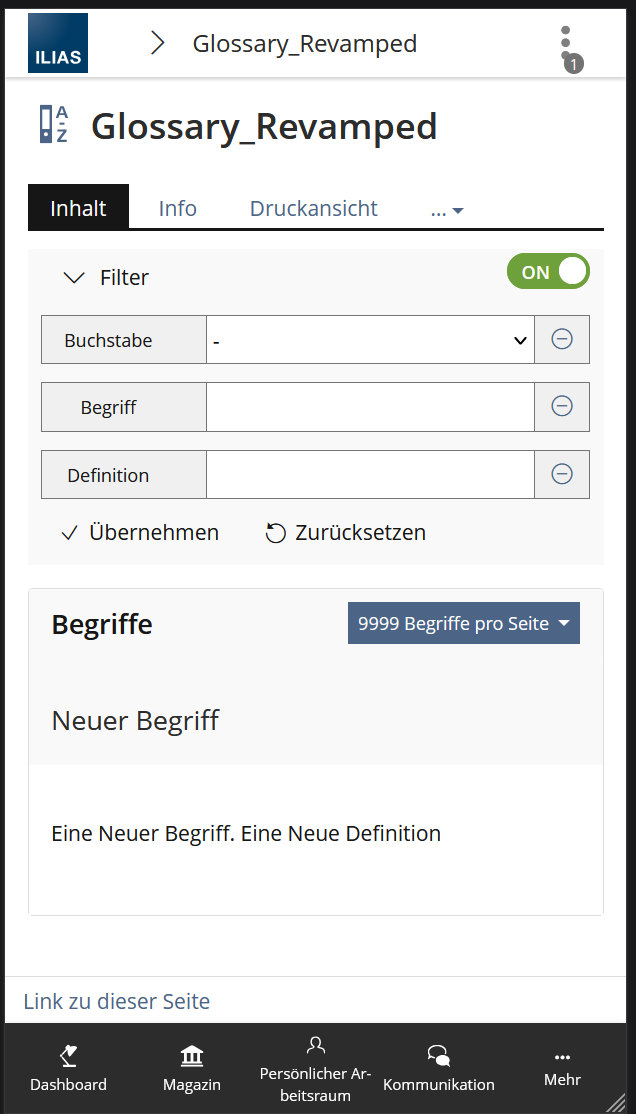
Task: Click the Link zu dieser Seite link
Action: tap(117, 1001)
